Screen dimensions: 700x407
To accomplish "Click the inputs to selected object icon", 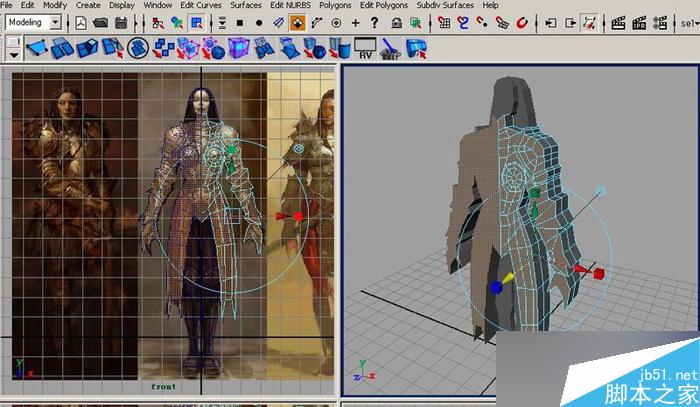I will [x=551, y=23].
